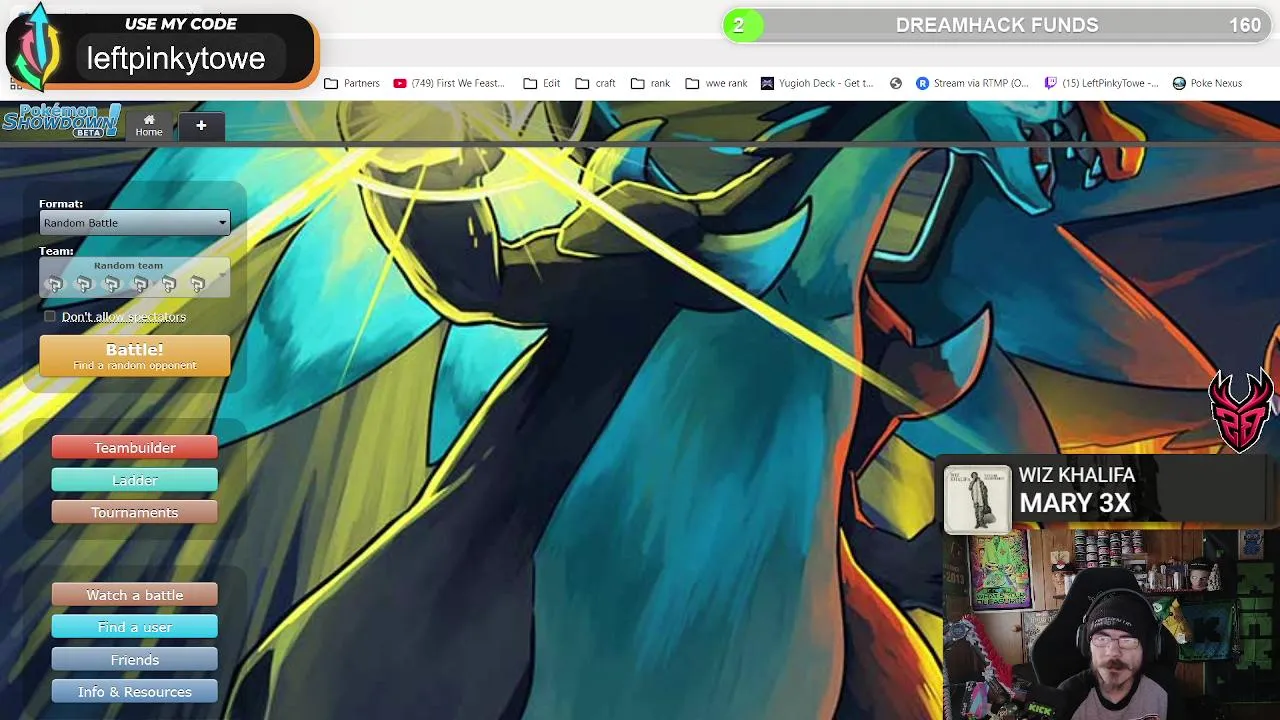Open the Poke Nexus bookmark

[1207, 83]
